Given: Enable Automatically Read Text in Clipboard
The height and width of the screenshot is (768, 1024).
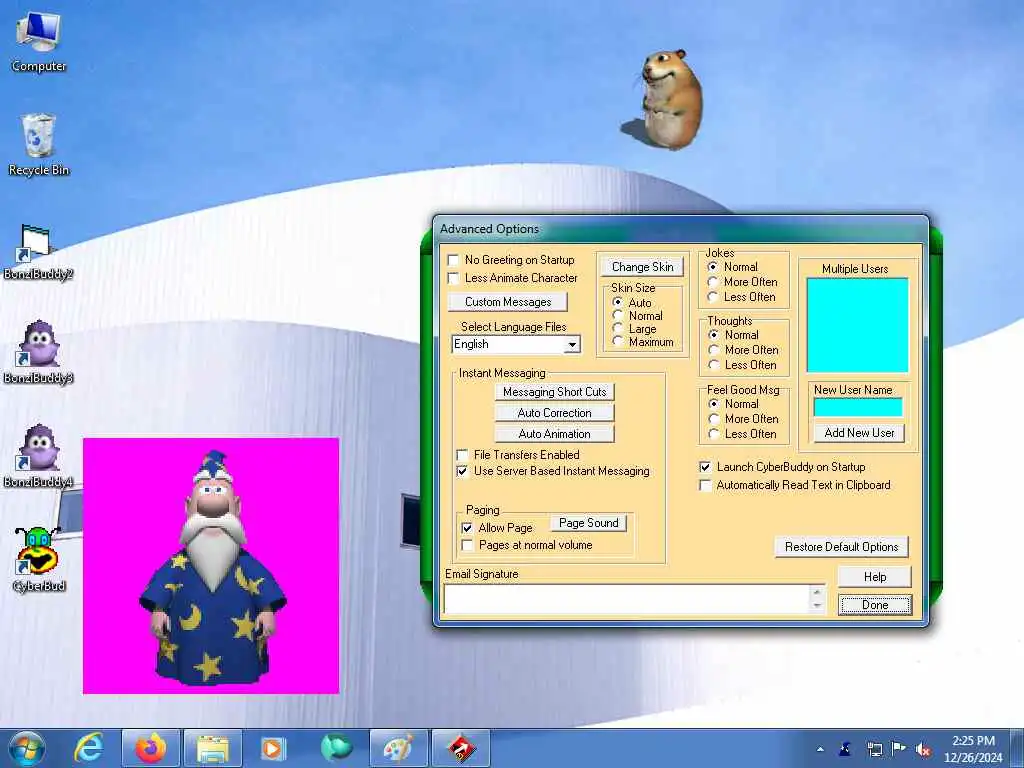Looking at the screenshot, I should [705, 485].
